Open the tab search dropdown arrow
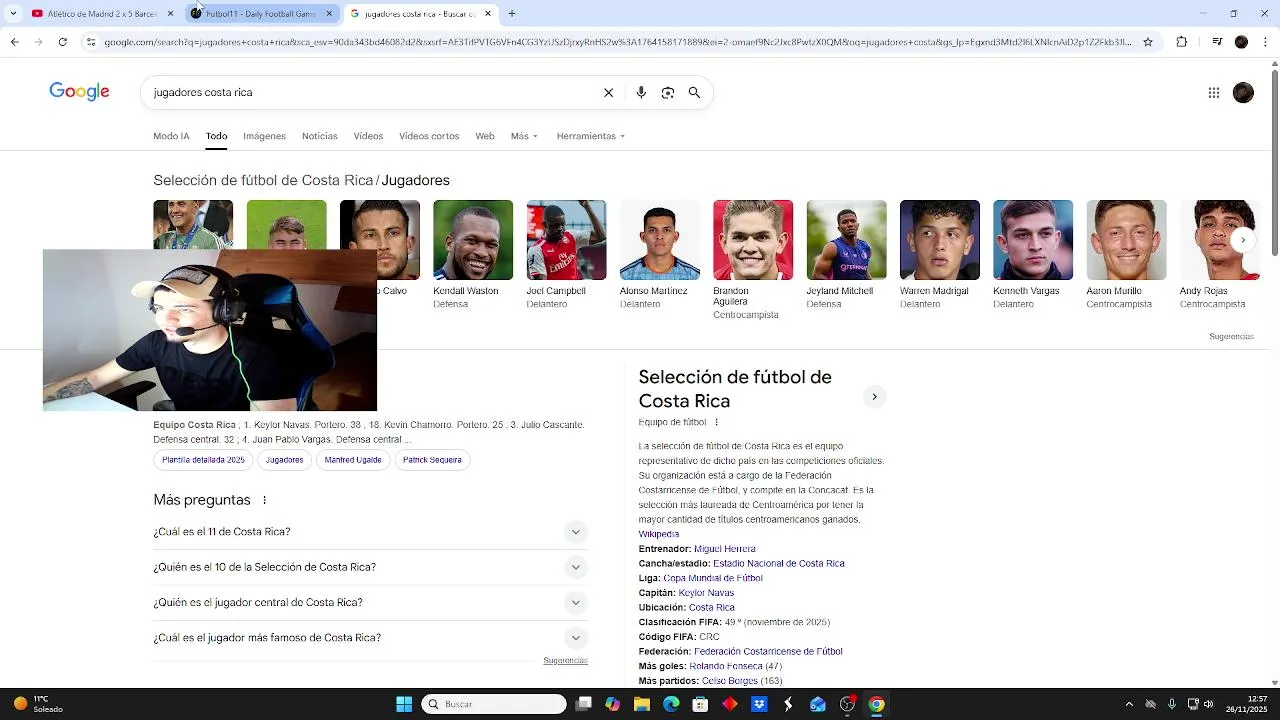Viewport: 1280px width, 720px height. coord(14,14)
